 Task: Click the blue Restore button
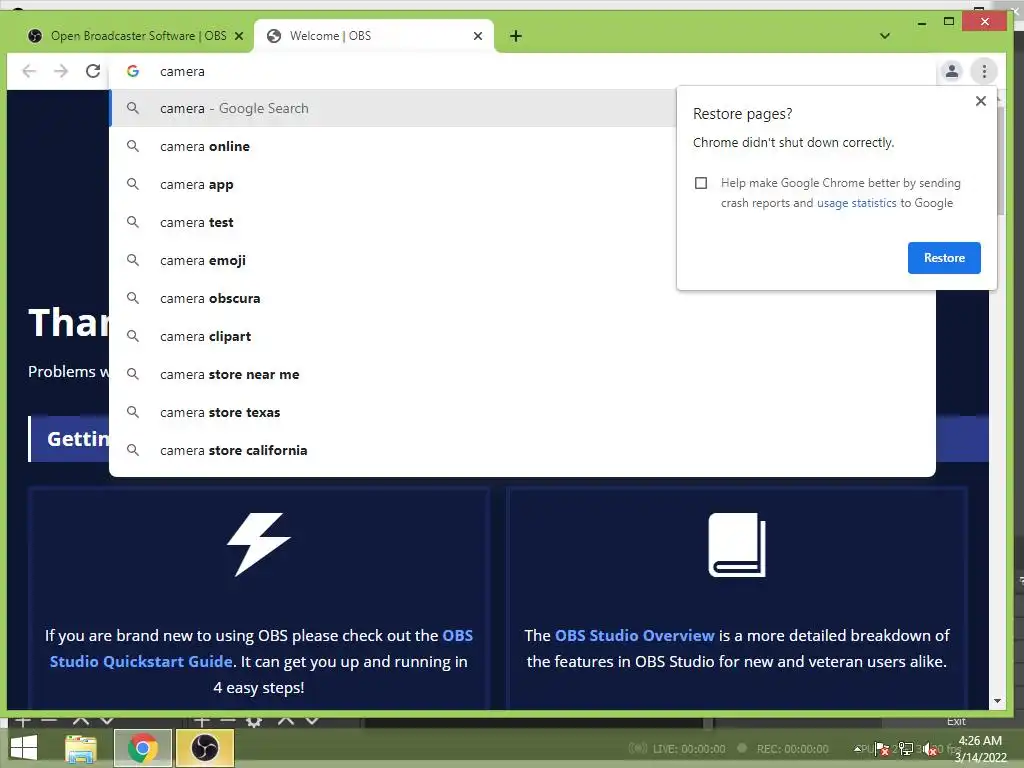pyautogui.click(x=944, y=258)
